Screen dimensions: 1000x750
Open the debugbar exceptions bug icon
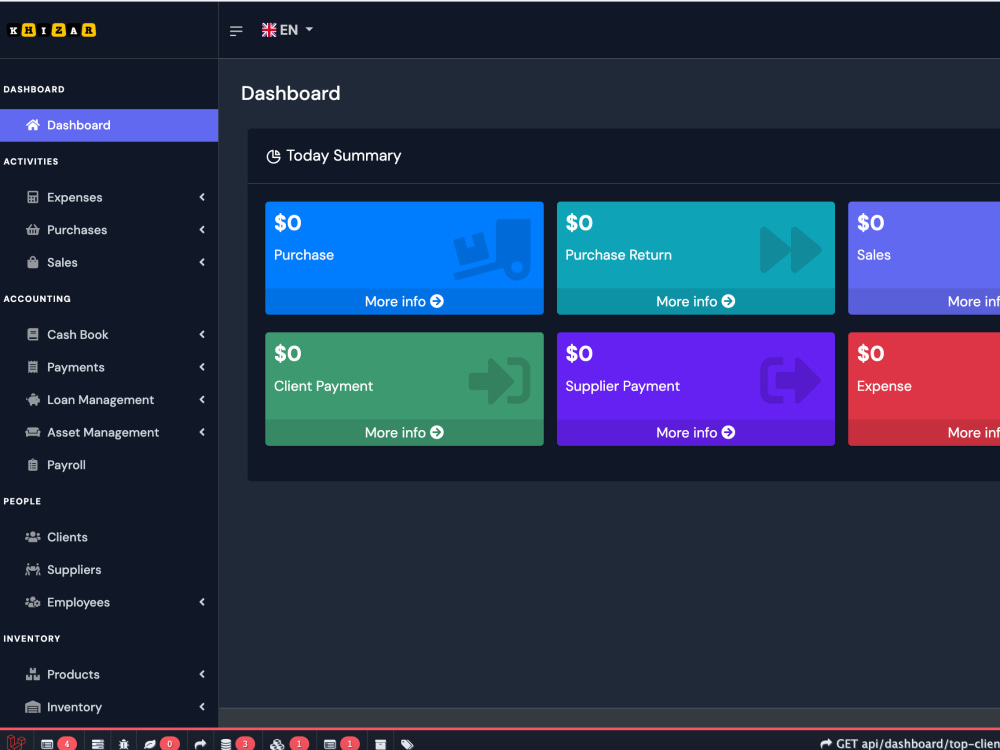click(124, 744)
